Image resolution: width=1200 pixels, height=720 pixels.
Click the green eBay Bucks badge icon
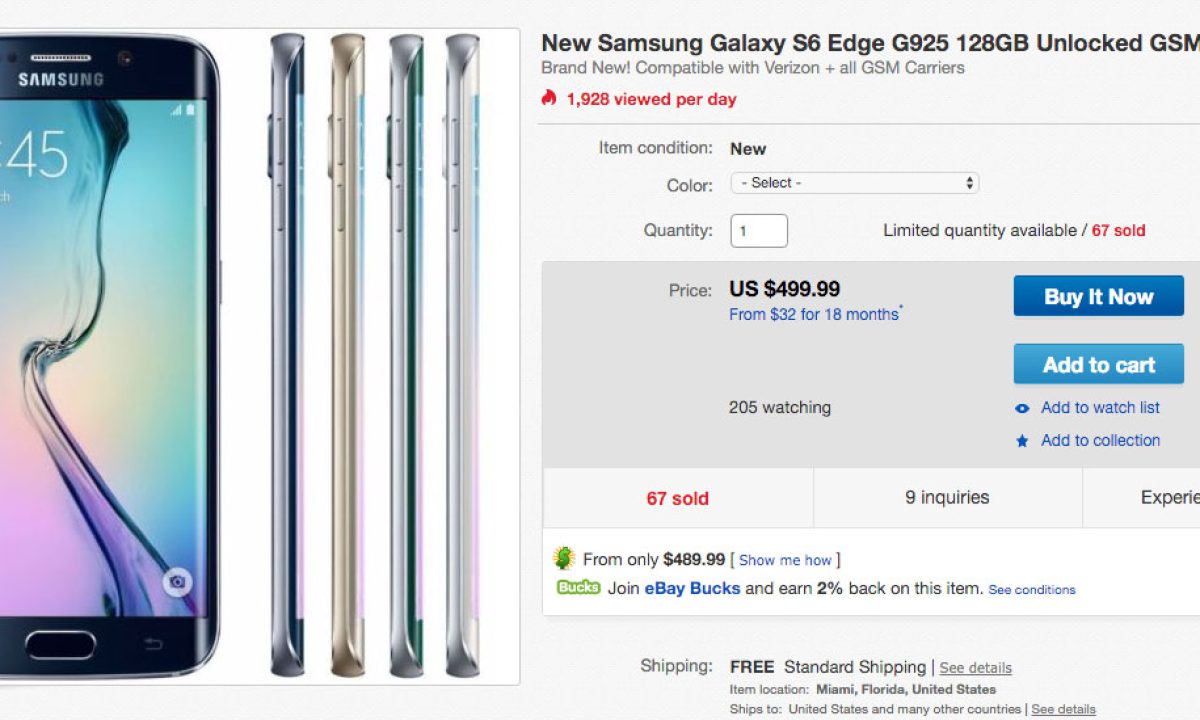pos(579,588)
